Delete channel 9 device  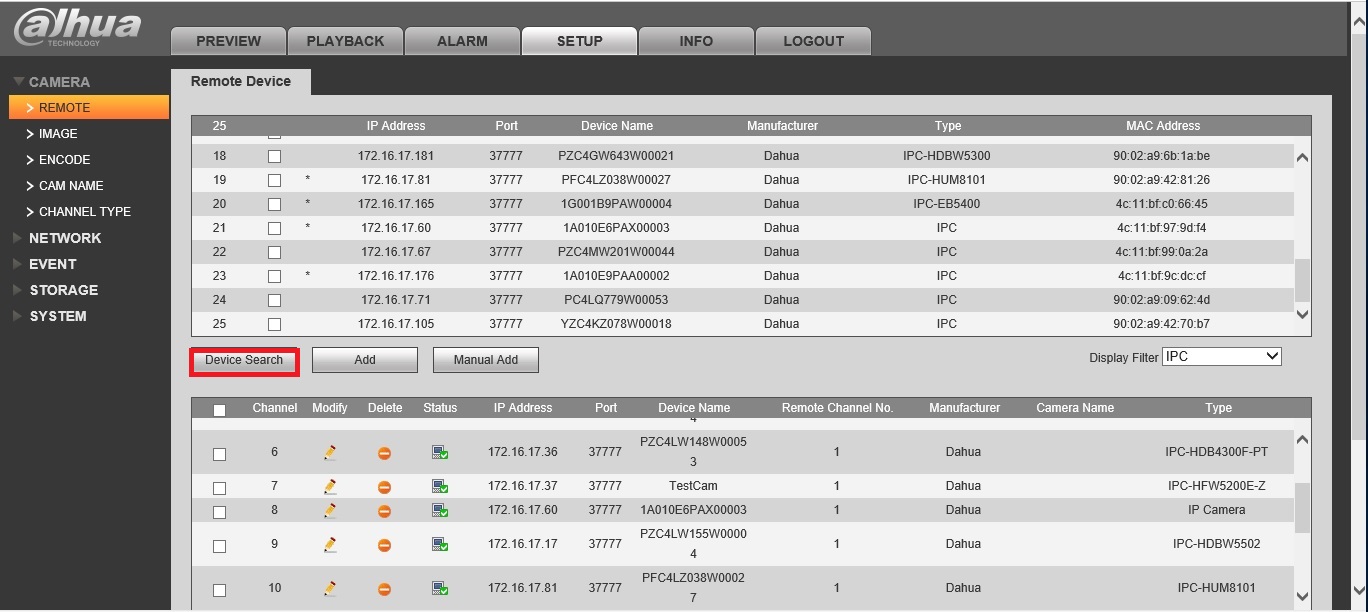tap(384, 546)
